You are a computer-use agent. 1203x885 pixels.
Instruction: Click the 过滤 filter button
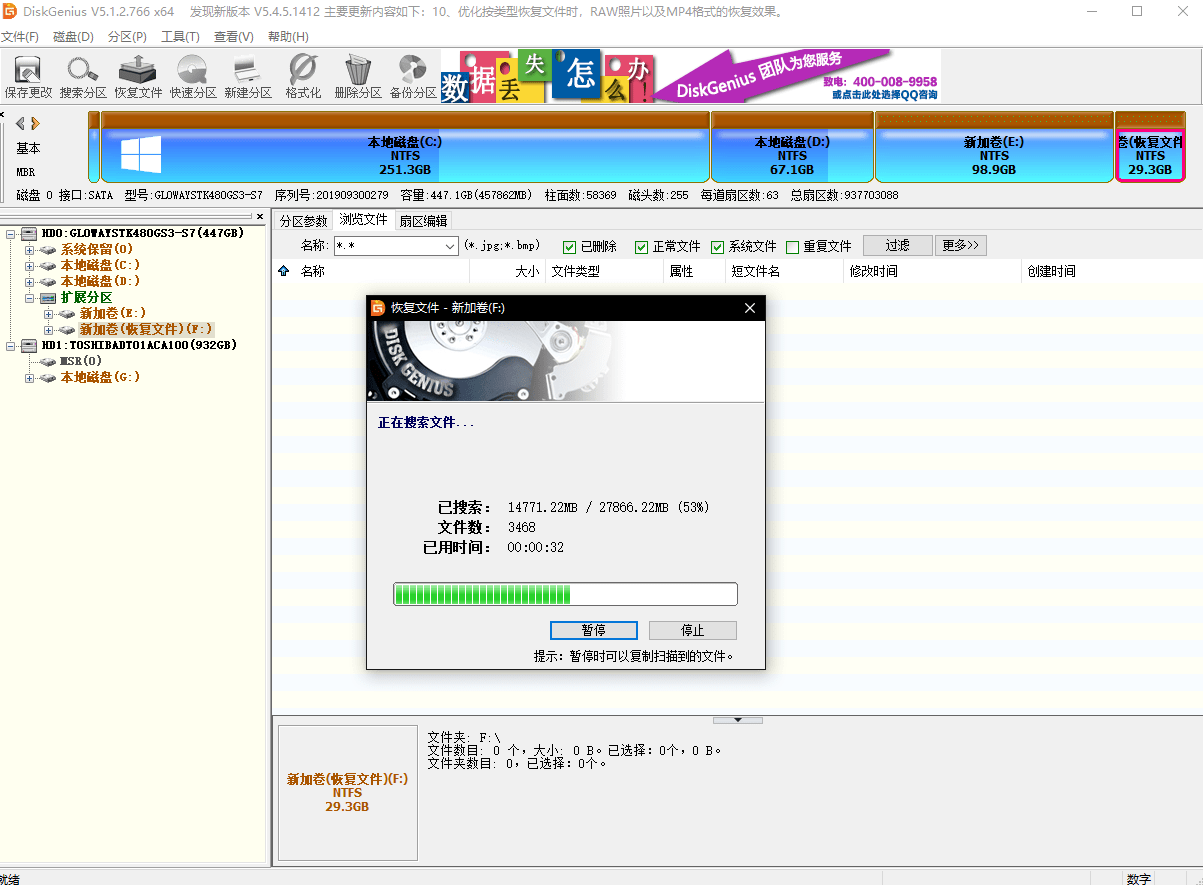(898, 245)
